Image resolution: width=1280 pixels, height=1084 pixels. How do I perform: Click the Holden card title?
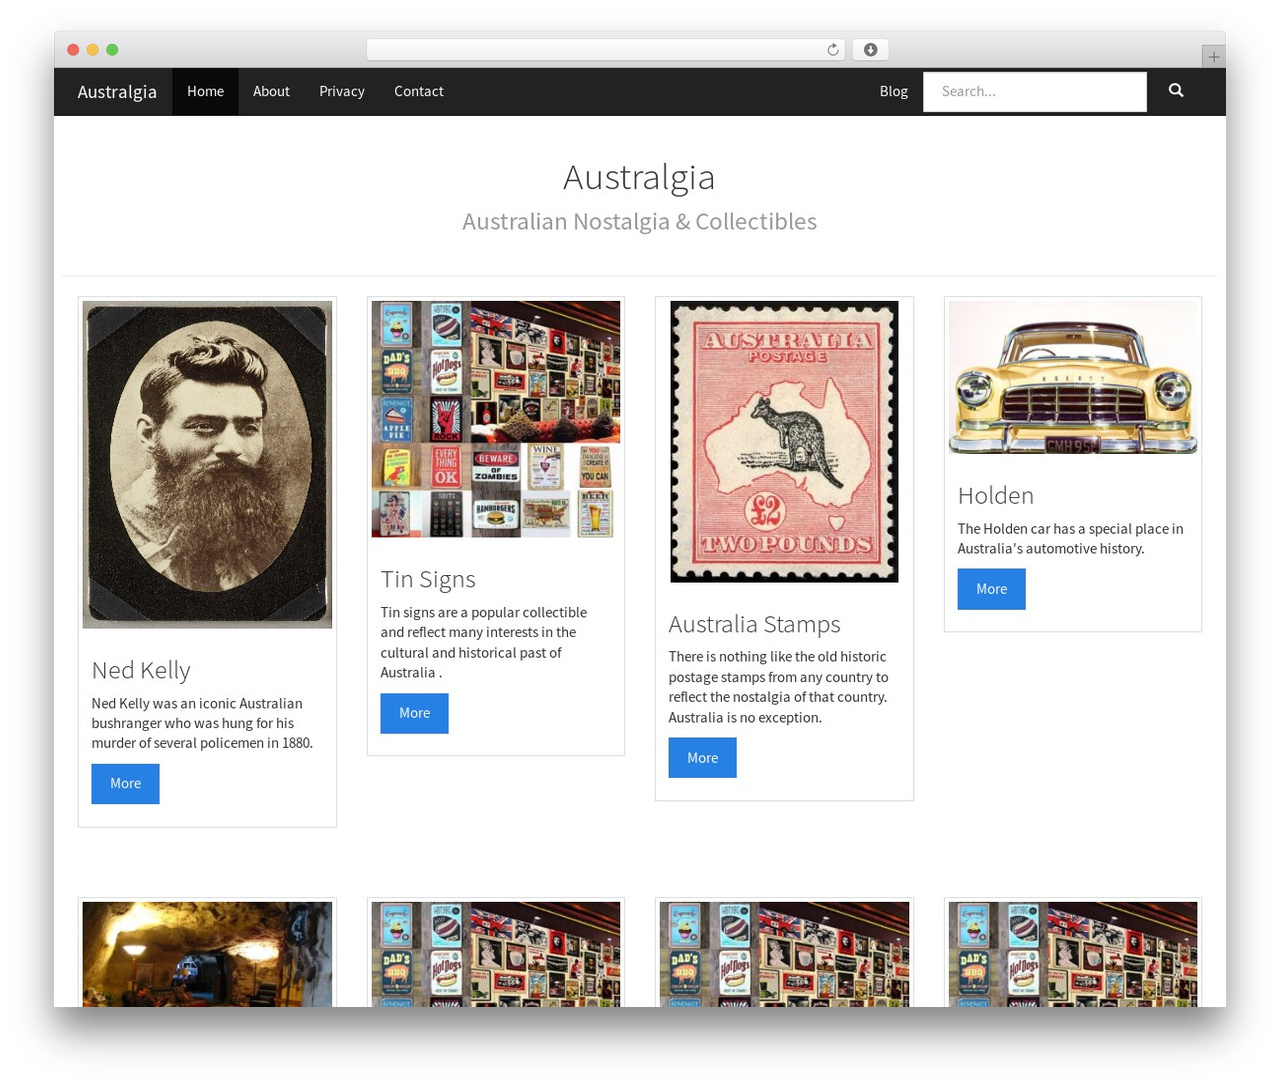[996, 495]
